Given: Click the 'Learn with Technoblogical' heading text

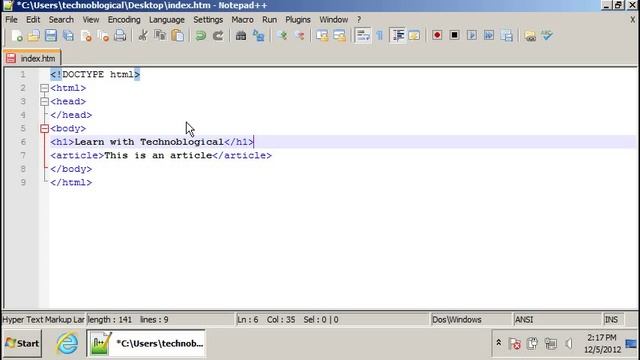Looking at the screenshot, I should (149, 142).
